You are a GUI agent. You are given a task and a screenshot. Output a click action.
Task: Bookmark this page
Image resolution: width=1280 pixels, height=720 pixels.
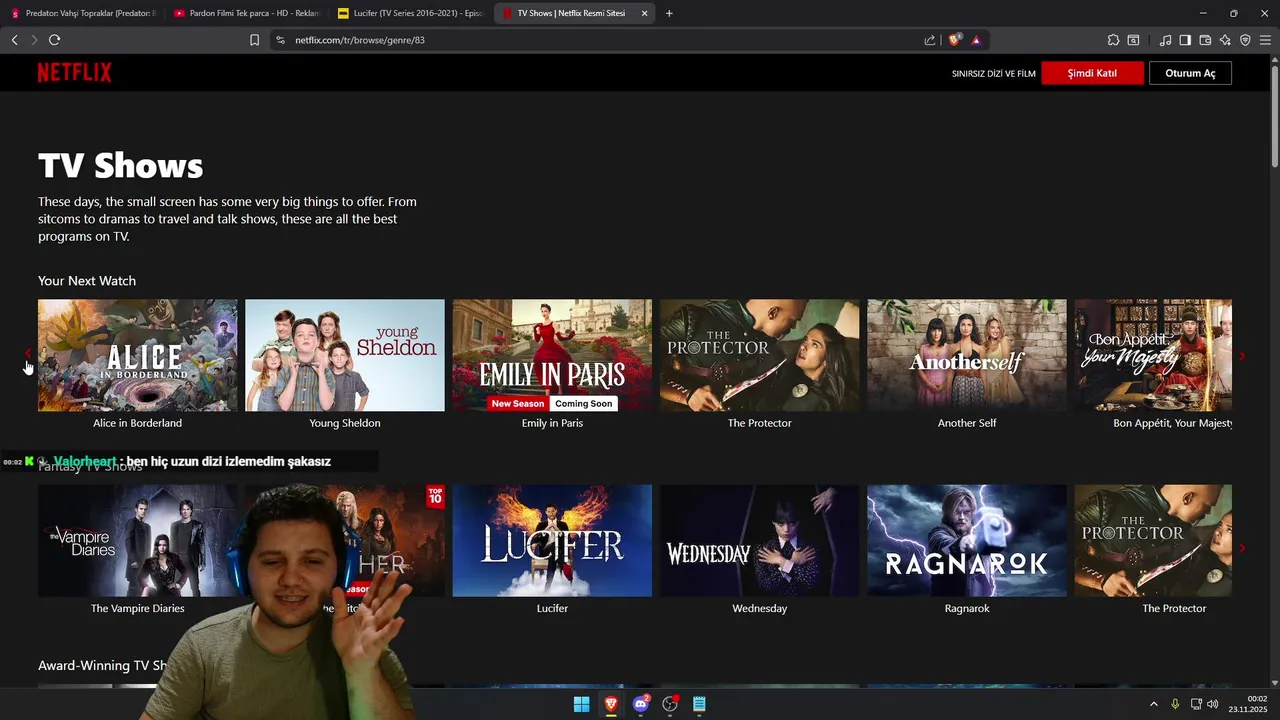254,40
